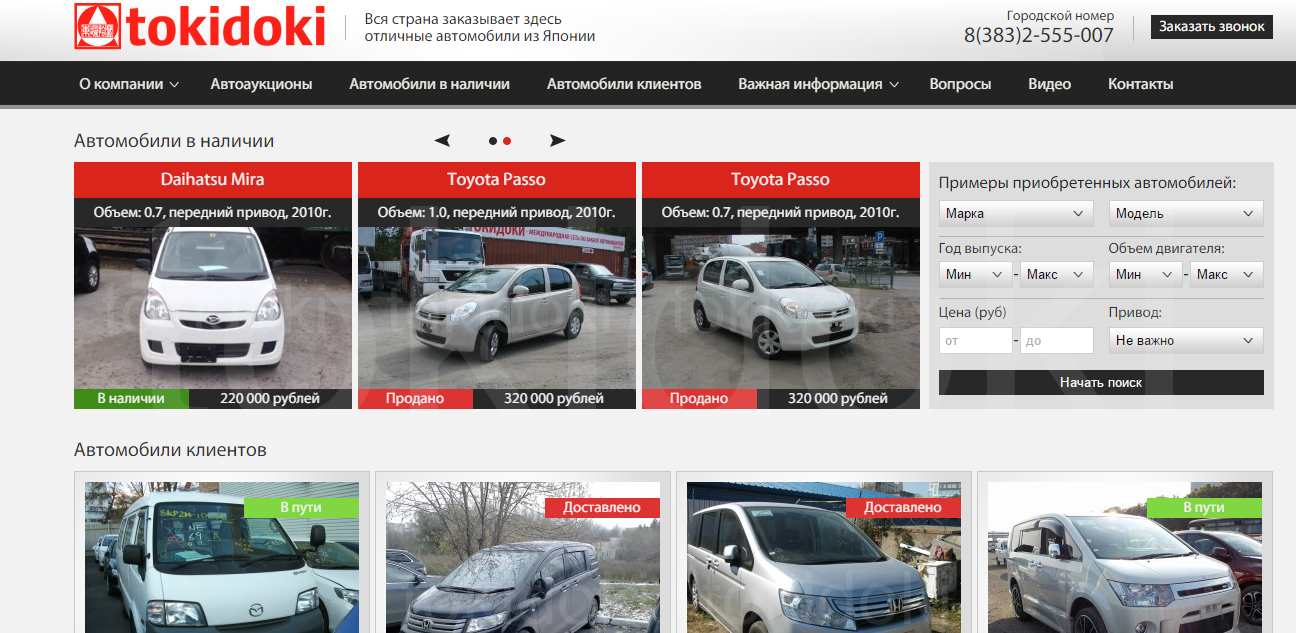Select the second red carousel dot
Image resolution: width=1296 pixels, height=633 pixels.
pyautogui.click(x=507, y=141)
